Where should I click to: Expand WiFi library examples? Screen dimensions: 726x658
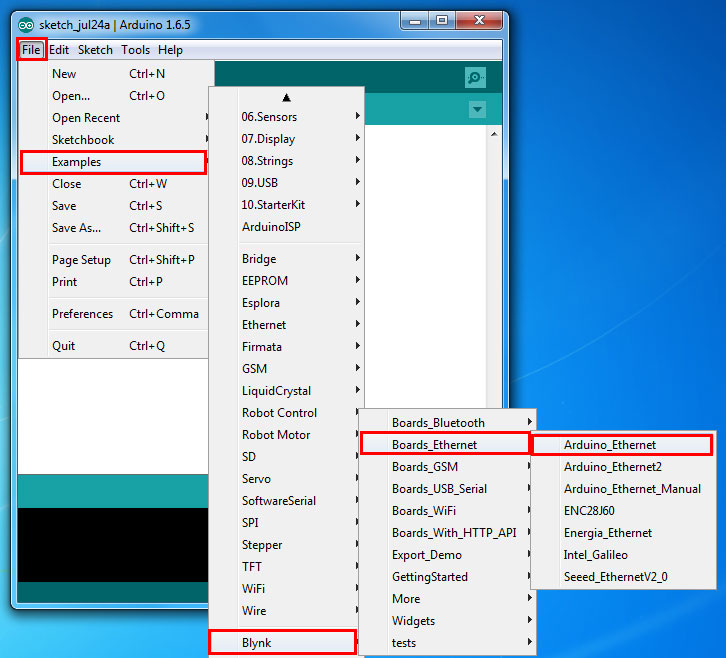point(285,589)
